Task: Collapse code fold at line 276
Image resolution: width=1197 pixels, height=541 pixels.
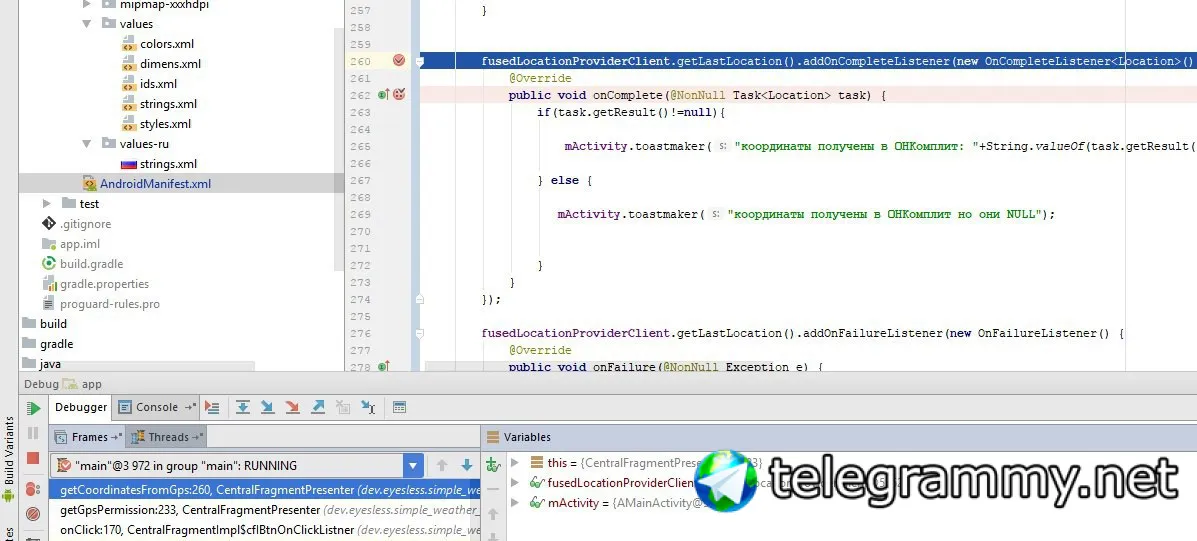Action: coord(420,333)
